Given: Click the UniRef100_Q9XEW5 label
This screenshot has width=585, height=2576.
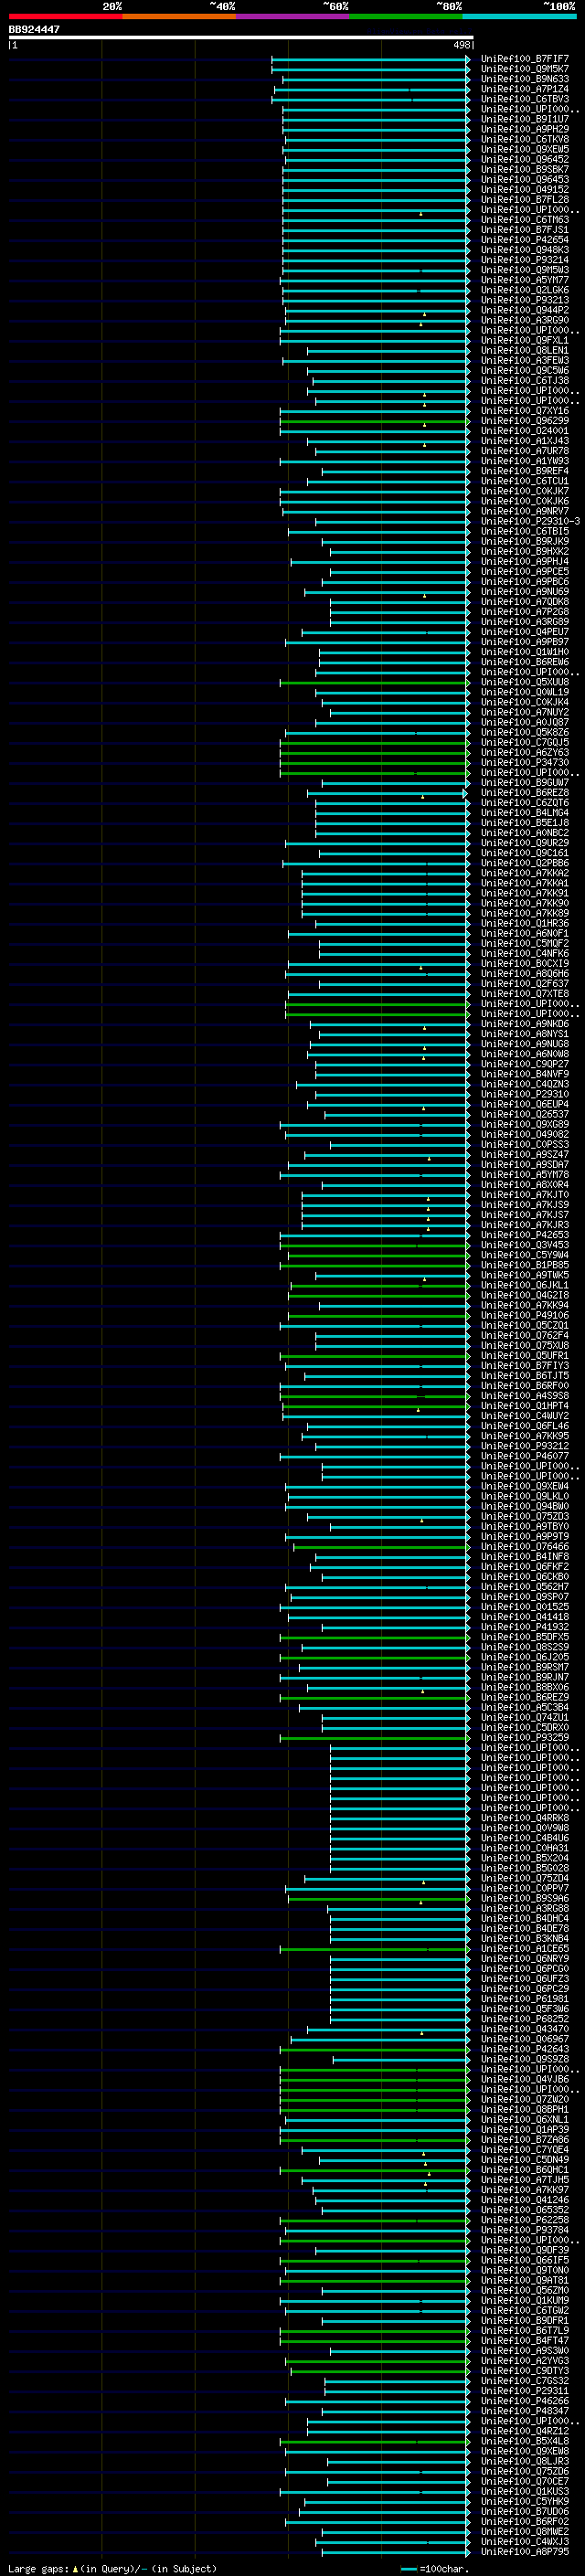Looking at the screenshot, I should tap(525, 149).
